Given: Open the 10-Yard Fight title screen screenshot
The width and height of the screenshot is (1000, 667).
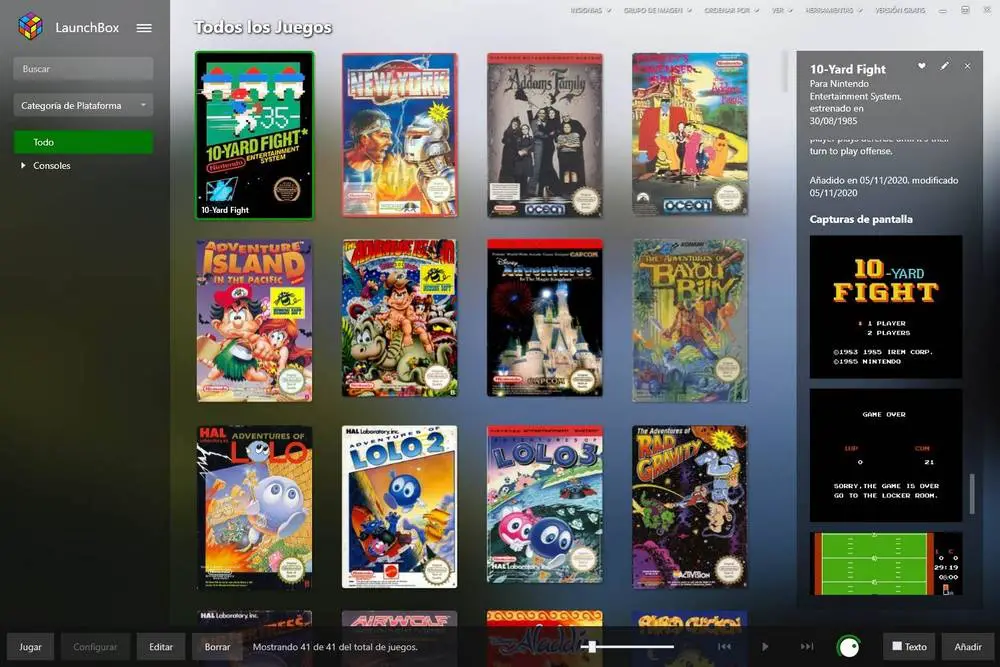Looking at the screenshot, I should tap(886, 307).
